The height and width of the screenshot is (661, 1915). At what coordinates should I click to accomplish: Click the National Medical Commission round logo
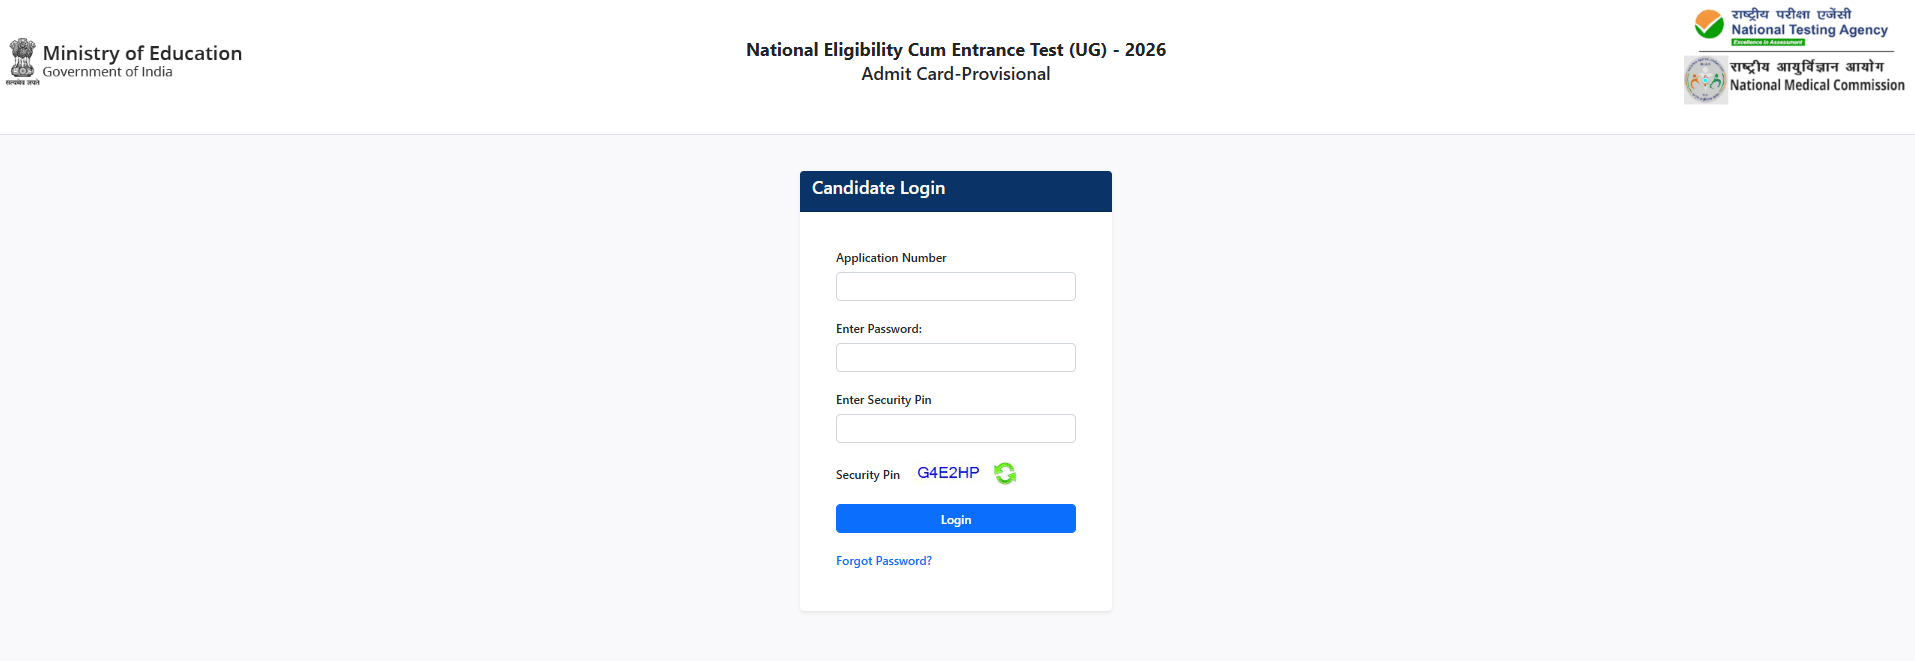(x=1705, y=80)
